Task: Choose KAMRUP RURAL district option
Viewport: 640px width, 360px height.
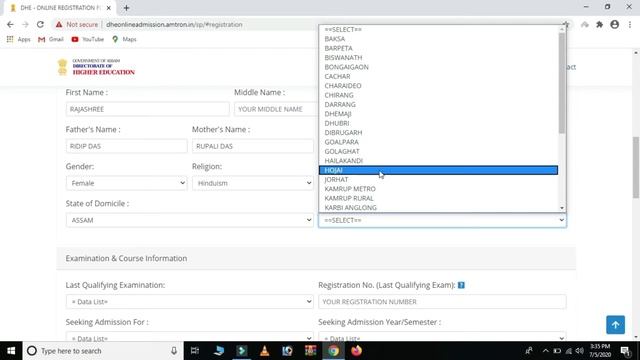Action: (438, 198)
